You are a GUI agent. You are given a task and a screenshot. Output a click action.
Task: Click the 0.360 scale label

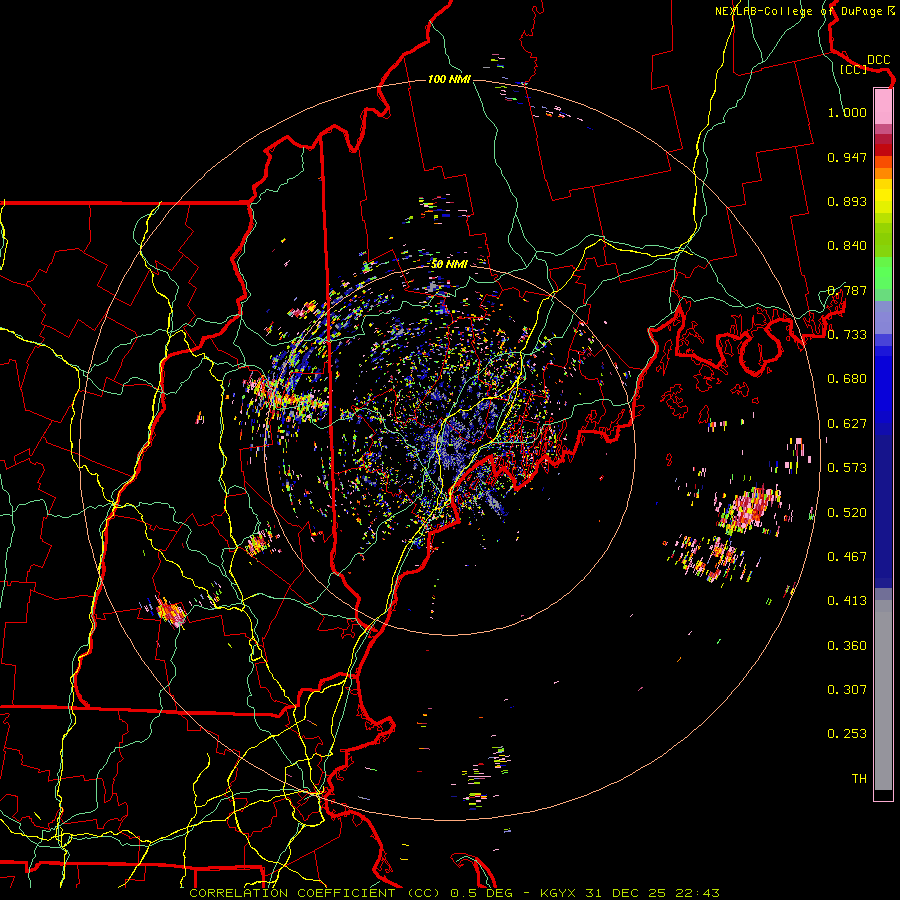click(x=847, y=646)
